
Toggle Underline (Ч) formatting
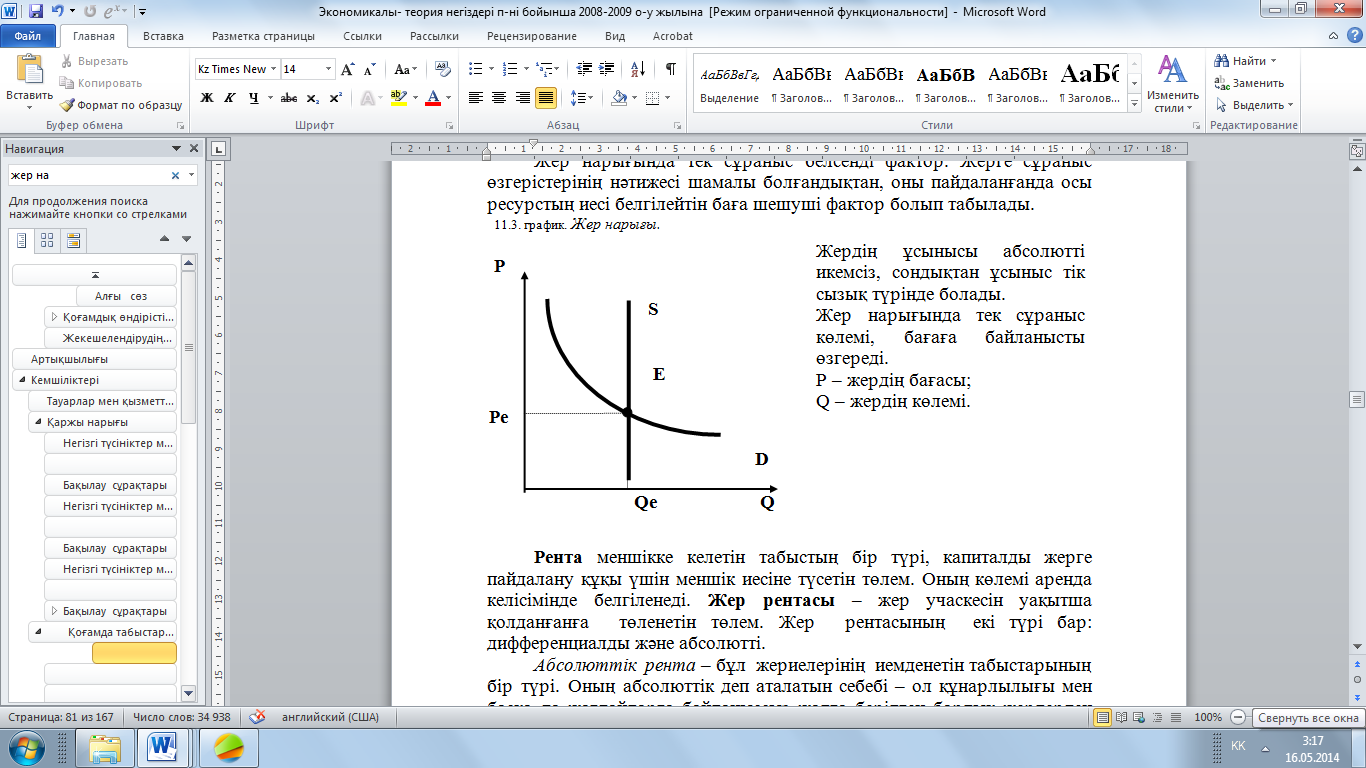pos(253,98)
